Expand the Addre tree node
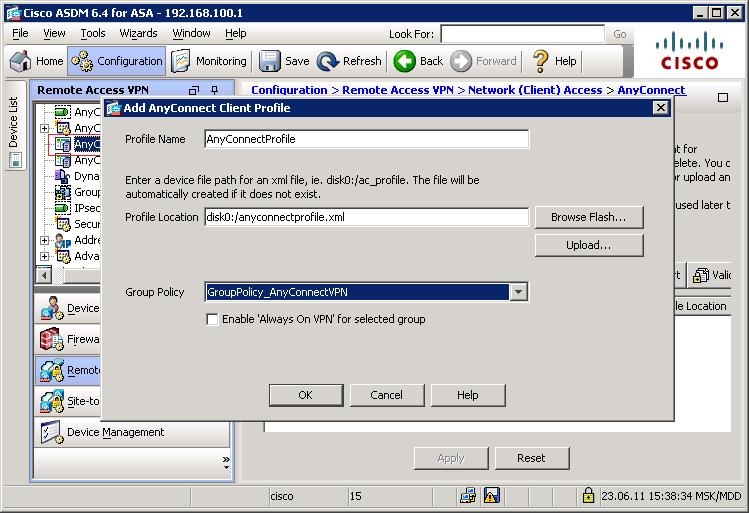The height and width of the screenshot is (513, 749). [44, 240]
